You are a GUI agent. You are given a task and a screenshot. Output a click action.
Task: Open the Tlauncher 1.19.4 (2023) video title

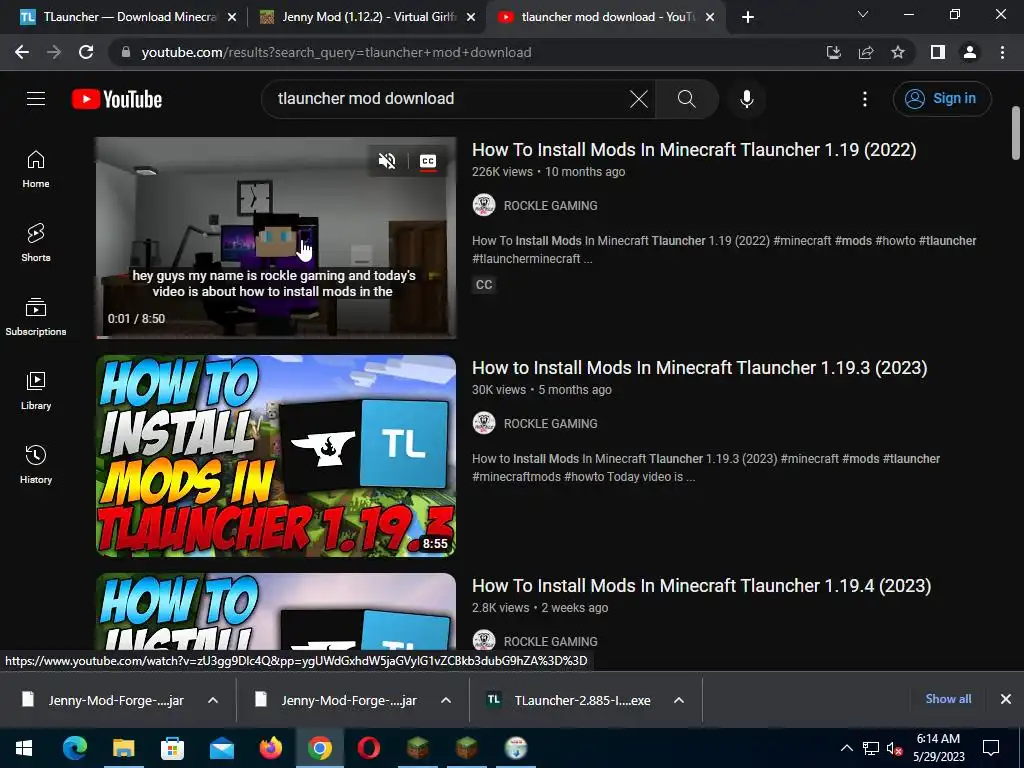[701, 586]
